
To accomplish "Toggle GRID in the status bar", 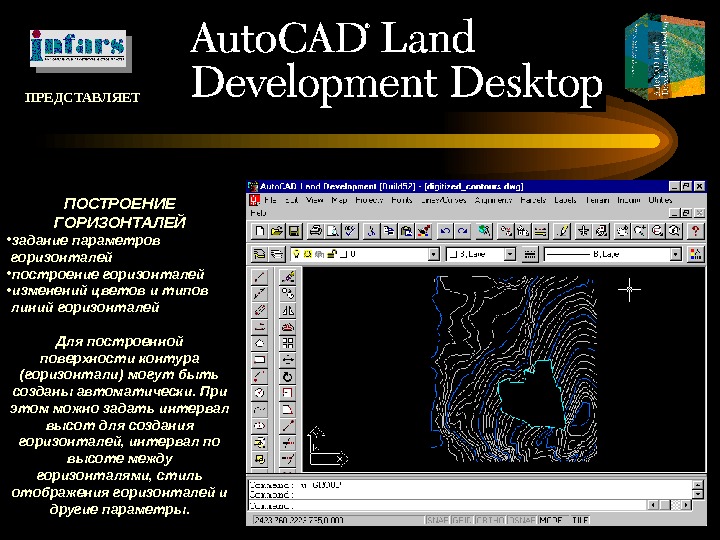I will point(461,520).
